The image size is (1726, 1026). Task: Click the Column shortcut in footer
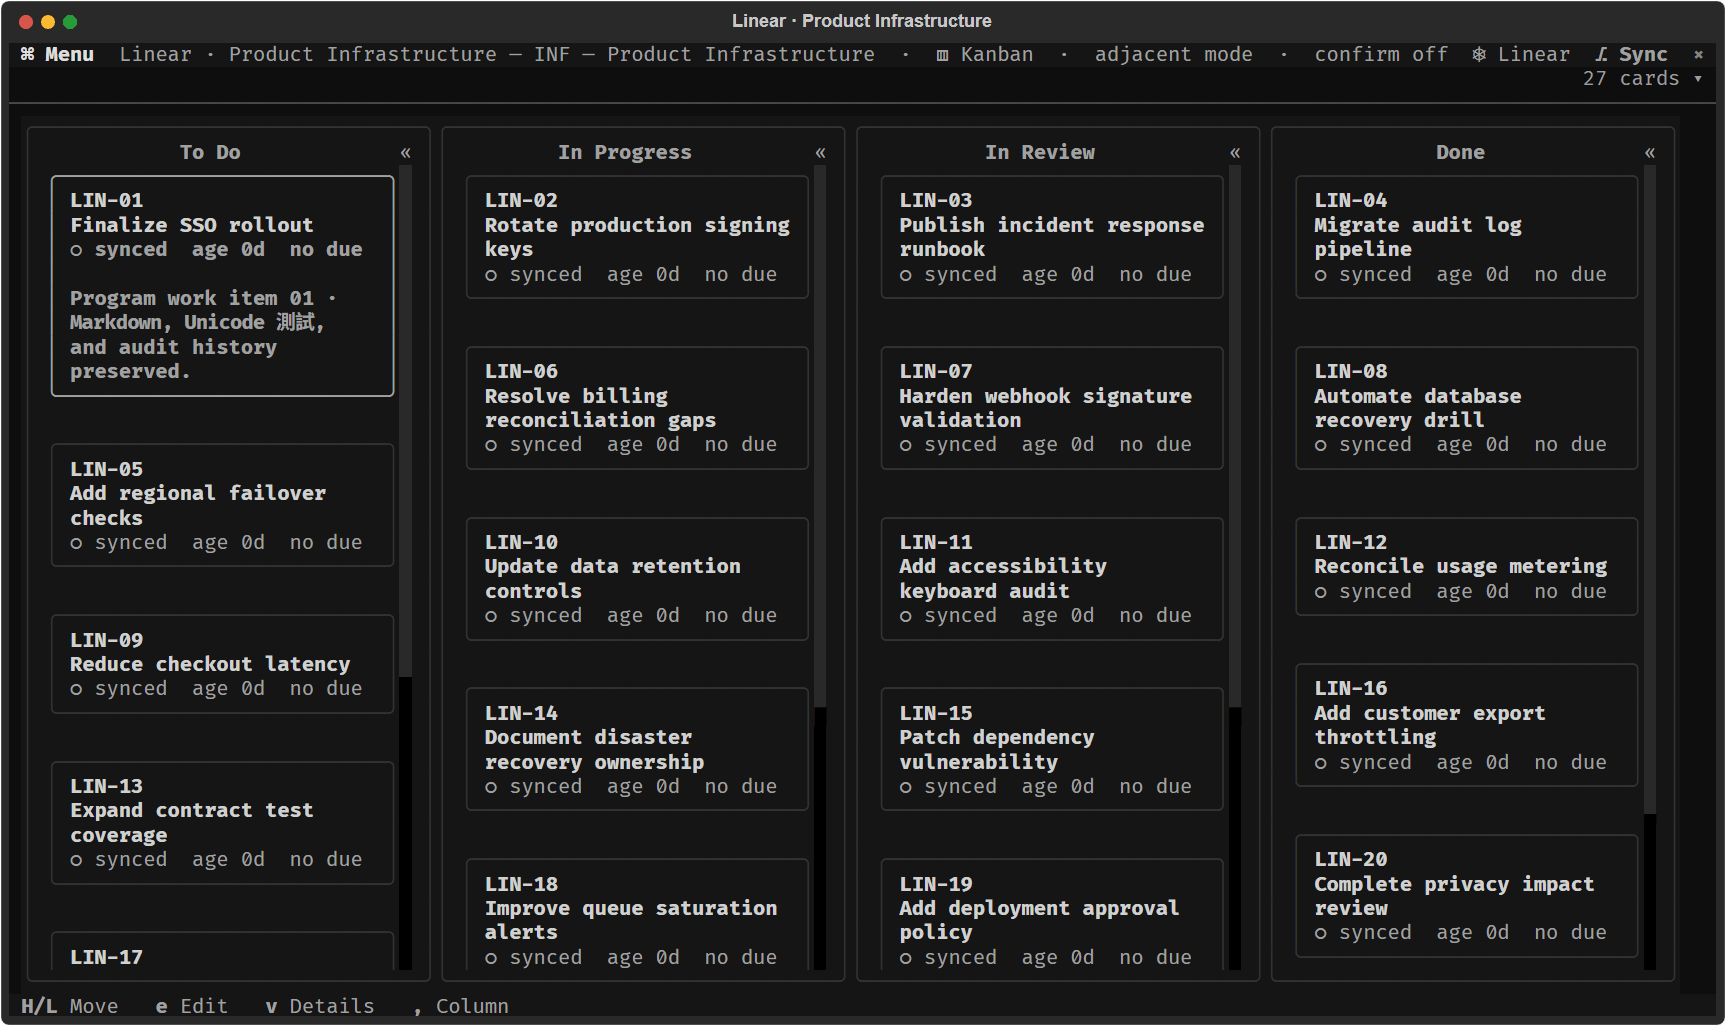[461, 1006]
